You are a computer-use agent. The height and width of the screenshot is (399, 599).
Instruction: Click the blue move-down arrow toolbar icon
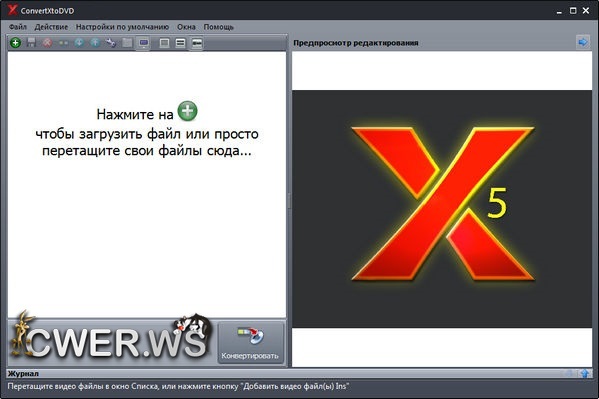click(79, 43)
